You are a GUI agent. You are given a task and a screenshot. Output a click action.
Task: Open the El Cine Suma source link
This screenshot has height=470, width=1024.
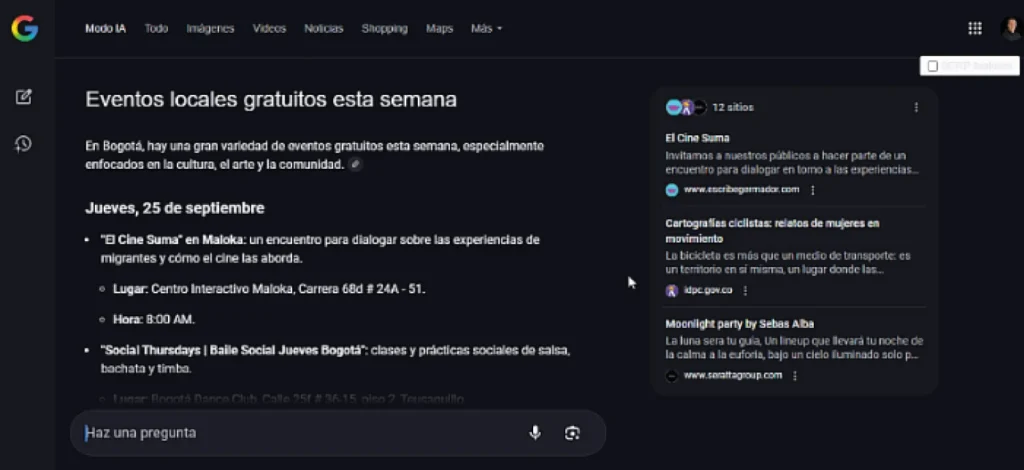point(697,138)
